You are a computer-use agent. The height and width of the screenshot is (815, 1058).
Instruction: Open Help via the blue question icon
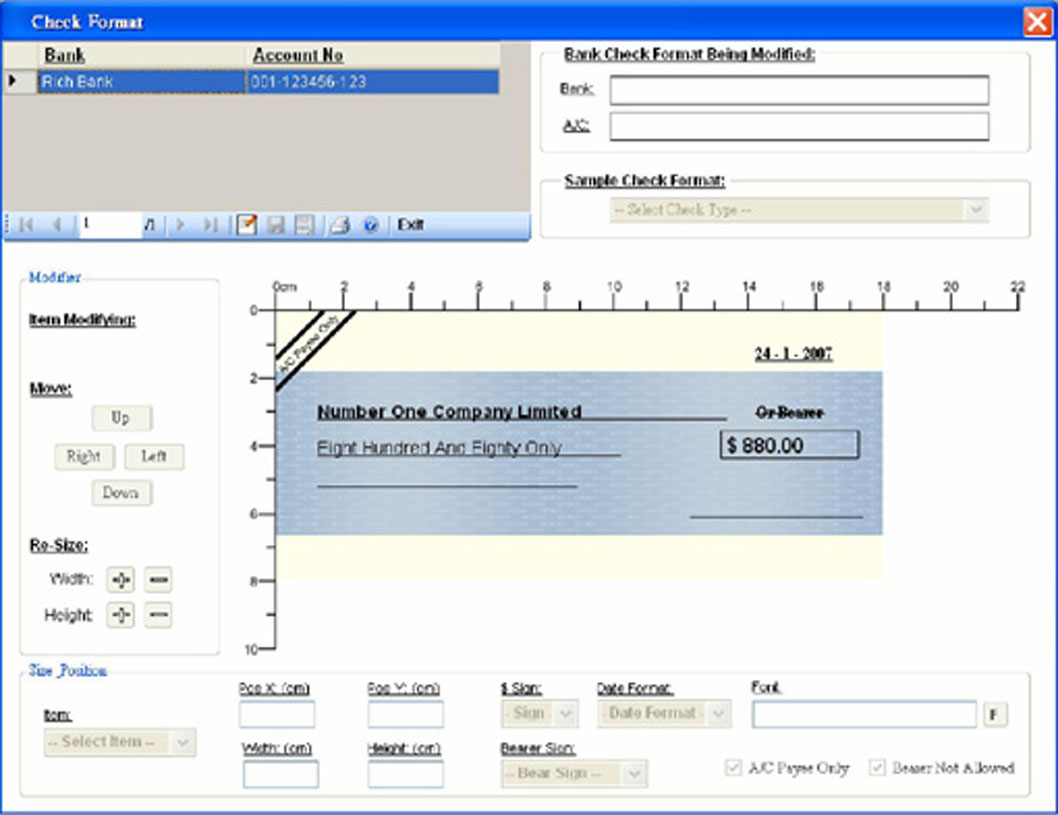point(370,225)
